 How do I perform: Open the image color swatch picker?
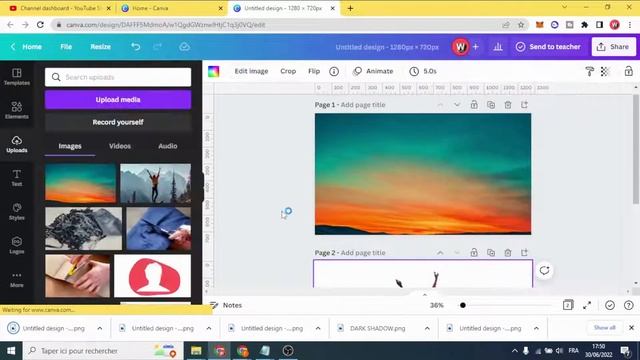[213, 71]
